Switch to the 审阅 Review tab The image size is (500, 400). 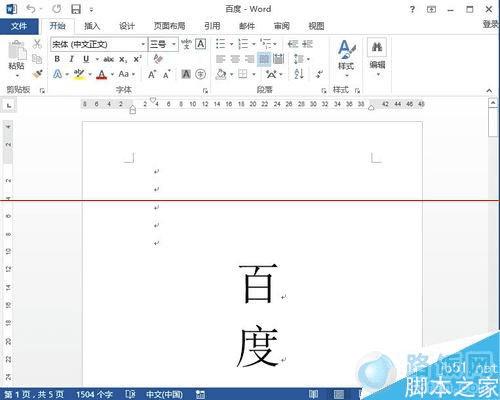click(x=282, y=26)
